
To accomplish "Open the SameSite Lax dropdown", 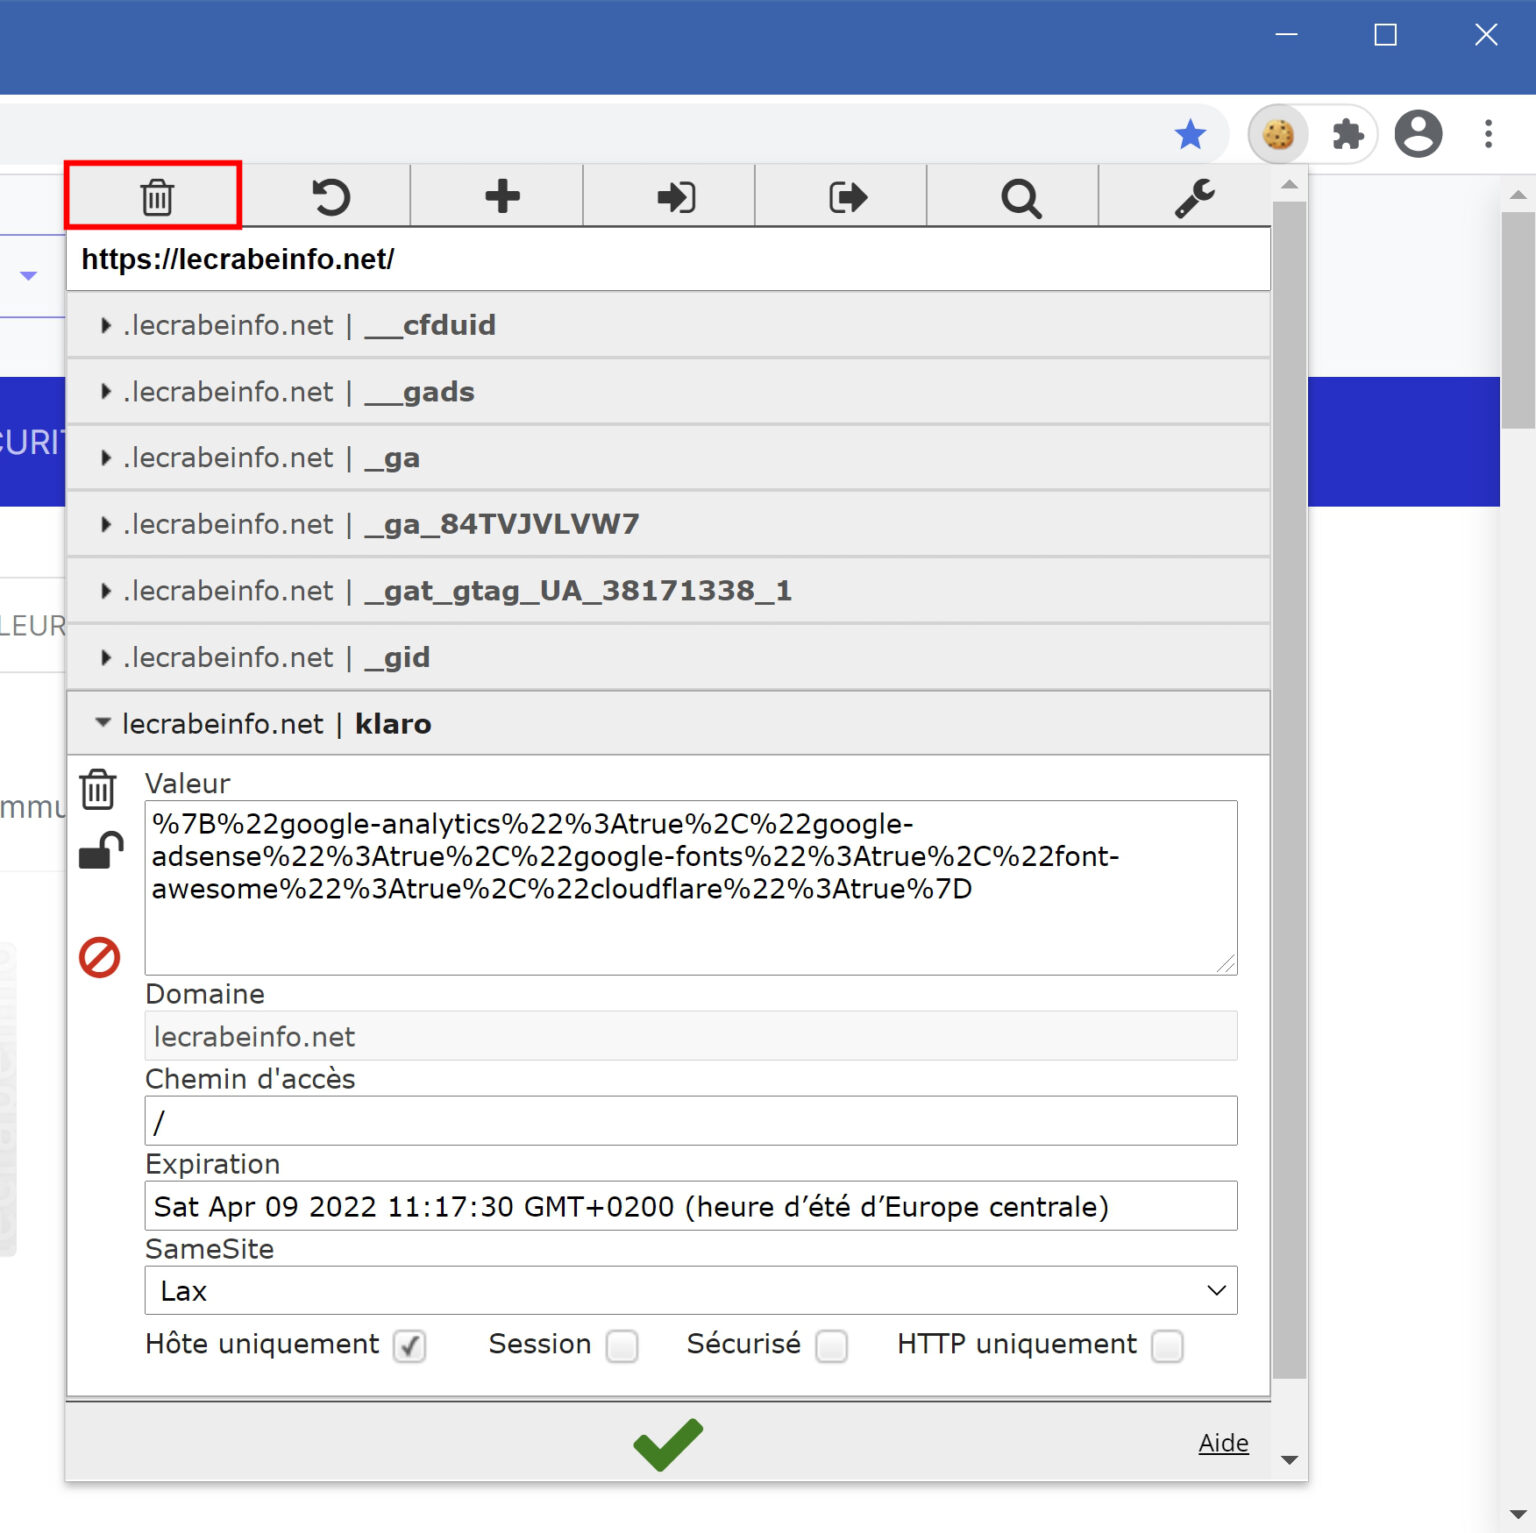I will coord(691,1290).
